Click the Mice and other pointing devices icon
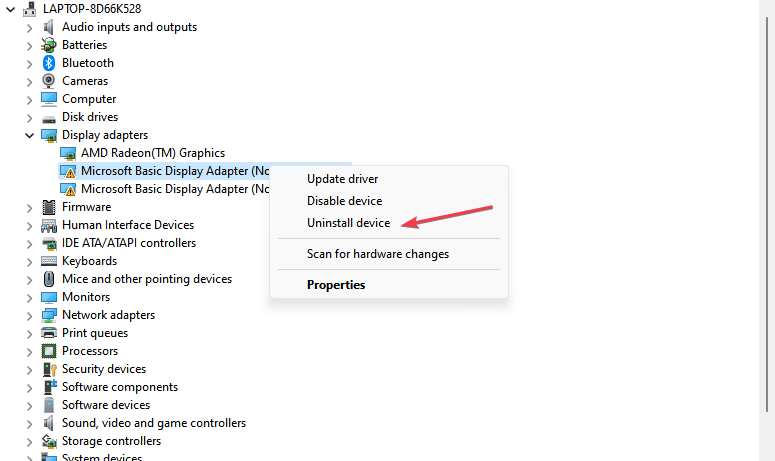This screenshot has width=775, height=461. [x=48, y=279]
